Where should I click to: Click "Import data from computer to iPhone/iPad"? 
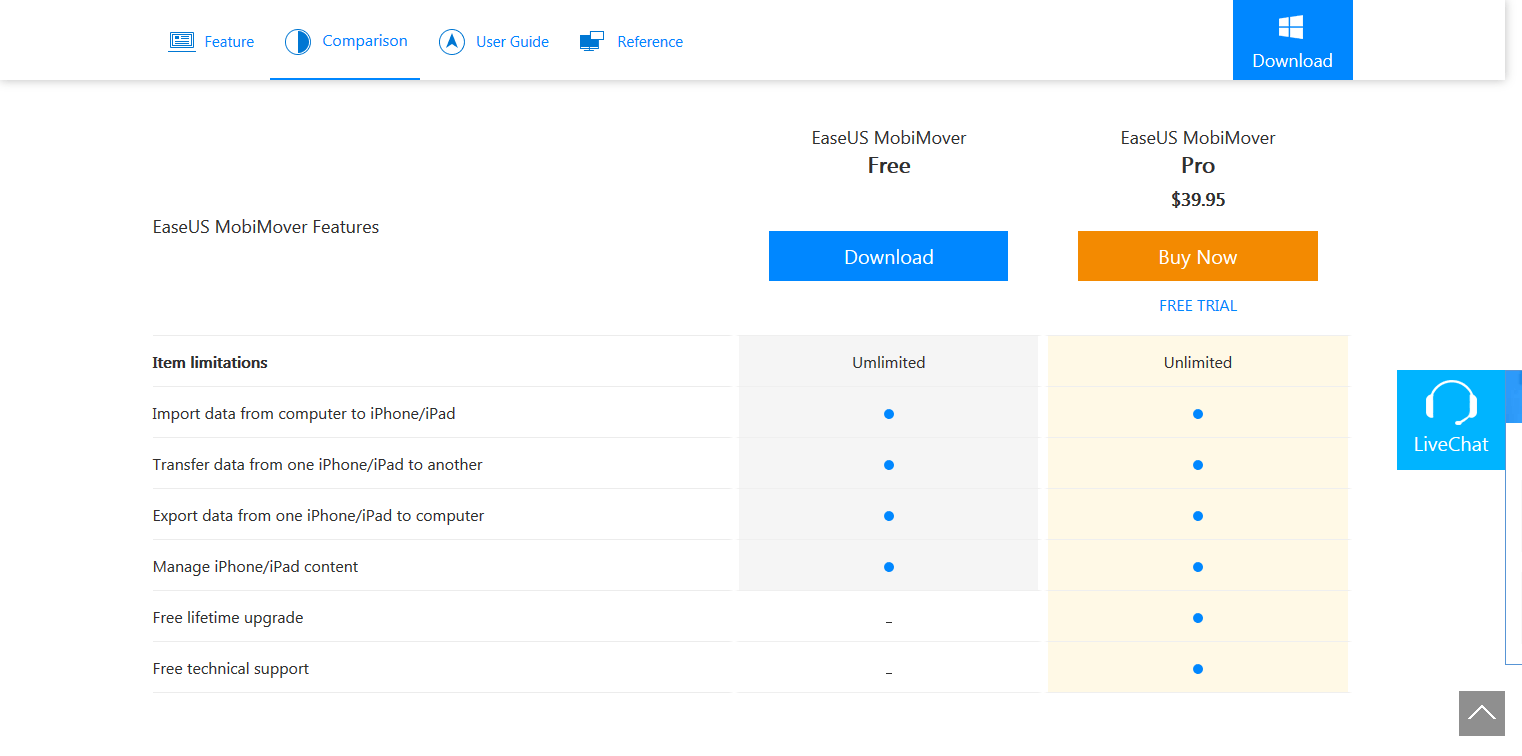(x=304, y=413)
